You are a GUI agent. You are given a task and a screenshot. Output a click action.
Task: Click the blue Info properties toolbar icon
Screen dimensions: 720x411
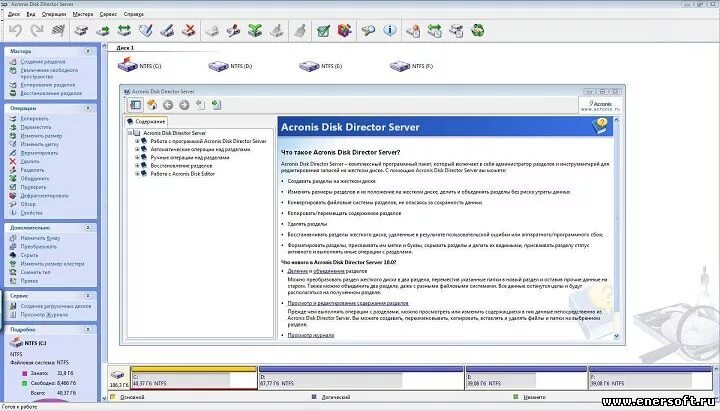tap(390, 30)
